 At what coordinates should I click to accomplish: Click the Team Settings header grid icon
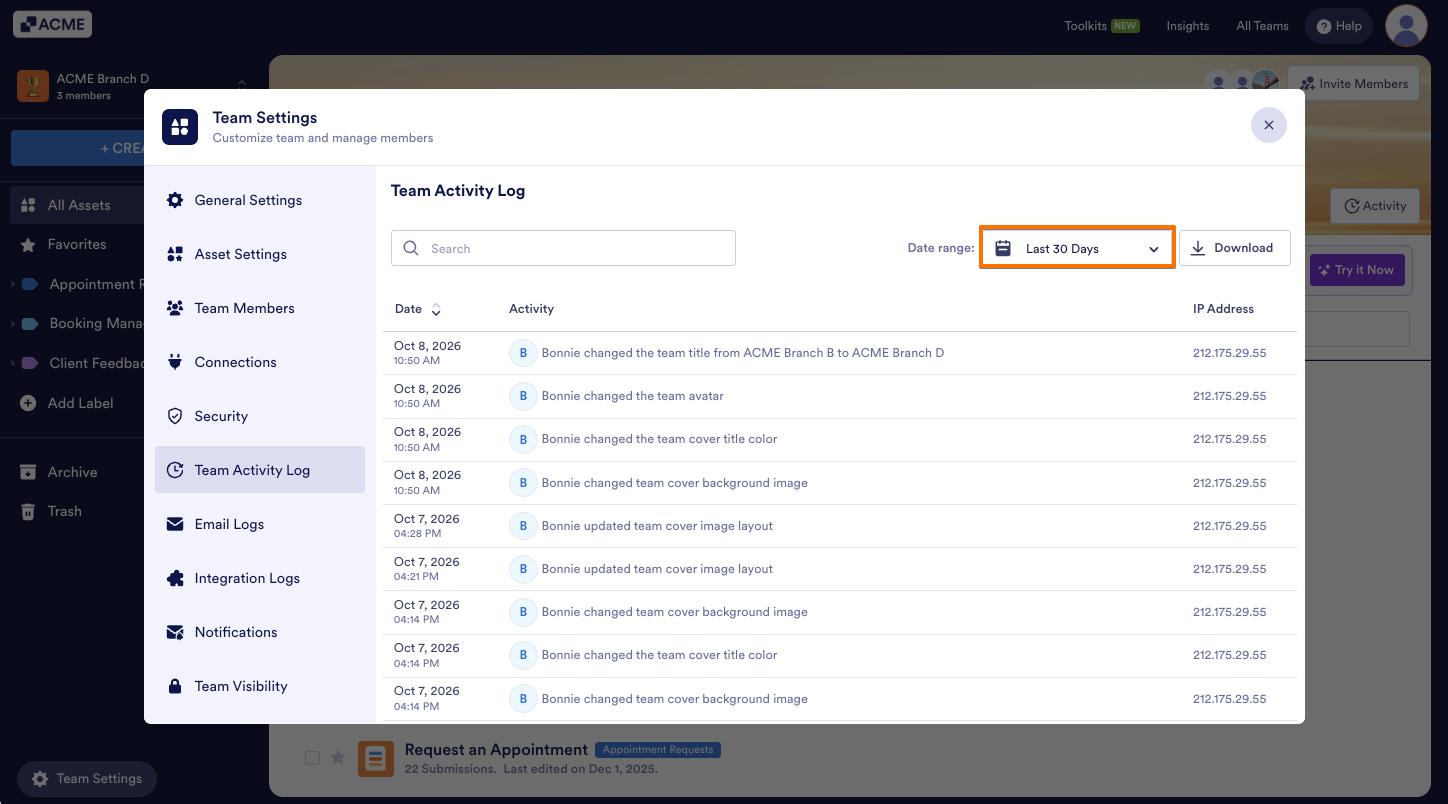[x=180, y=127]
